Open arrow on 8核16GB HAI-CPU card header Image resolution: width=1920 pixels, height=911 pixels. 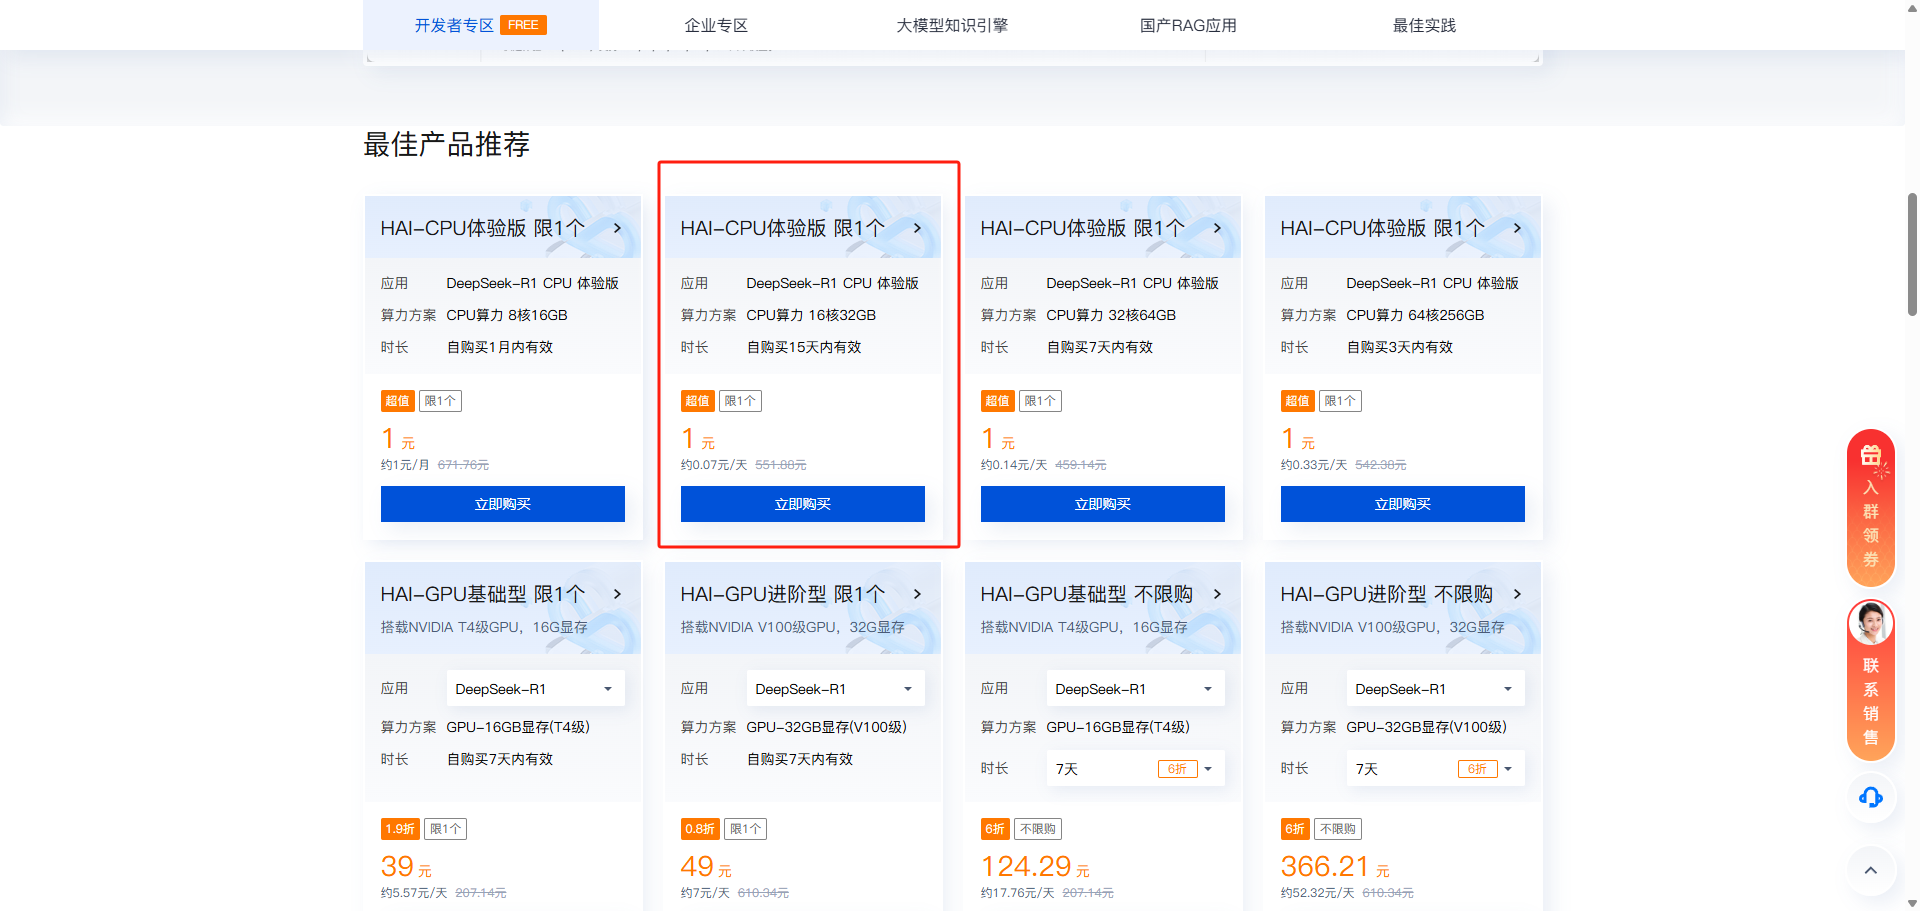click(617, 228)
